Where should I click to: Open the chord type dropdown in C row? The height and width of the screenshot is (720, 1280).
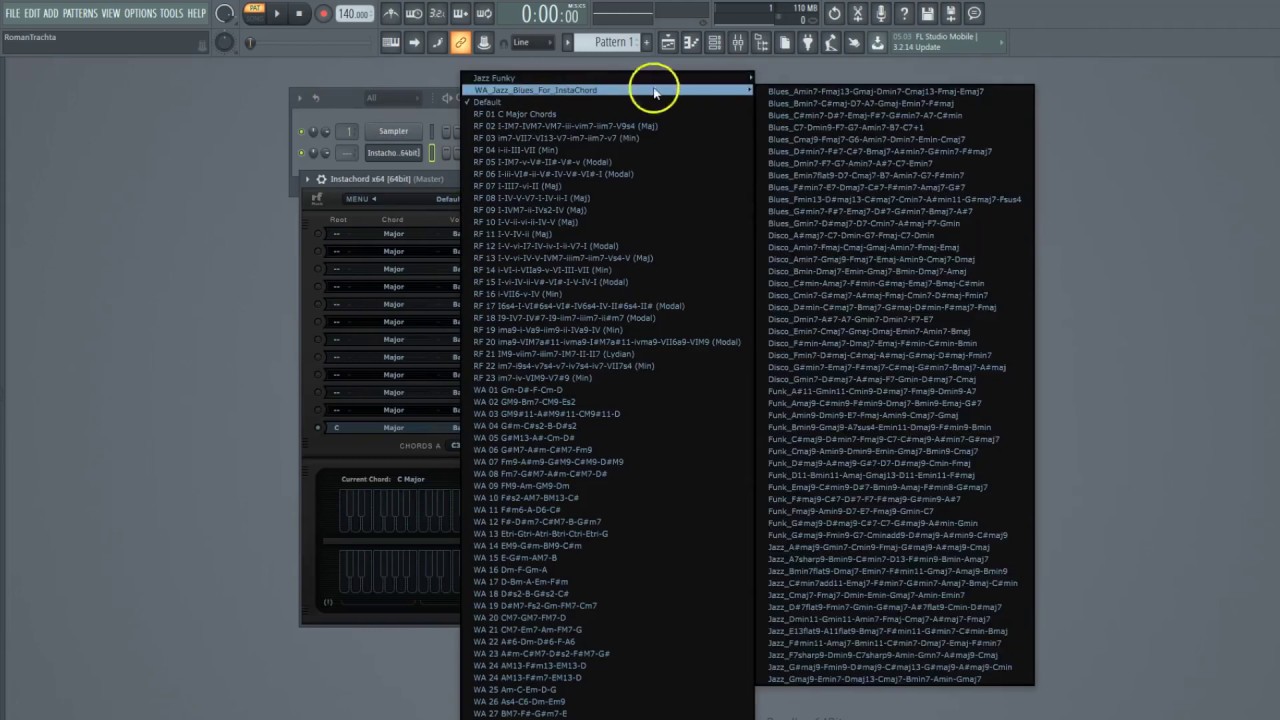pos(394,428)
